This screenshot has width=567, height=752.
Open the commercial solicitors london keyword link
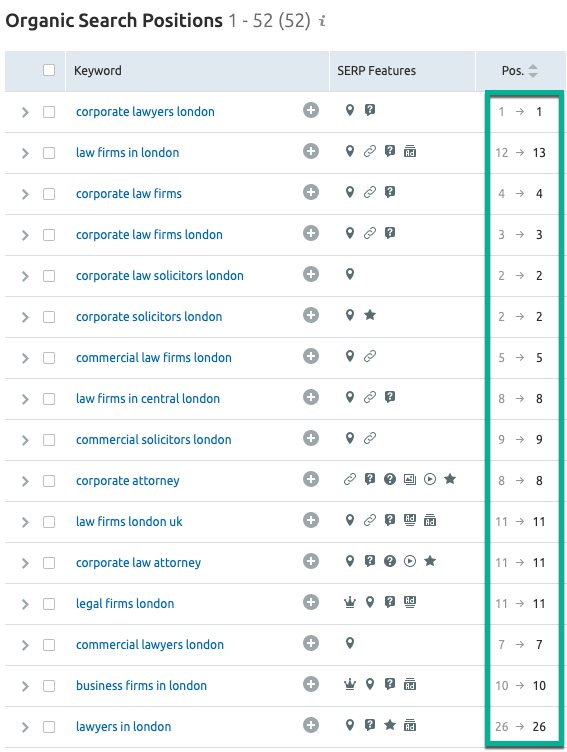[x=154, y=440]
